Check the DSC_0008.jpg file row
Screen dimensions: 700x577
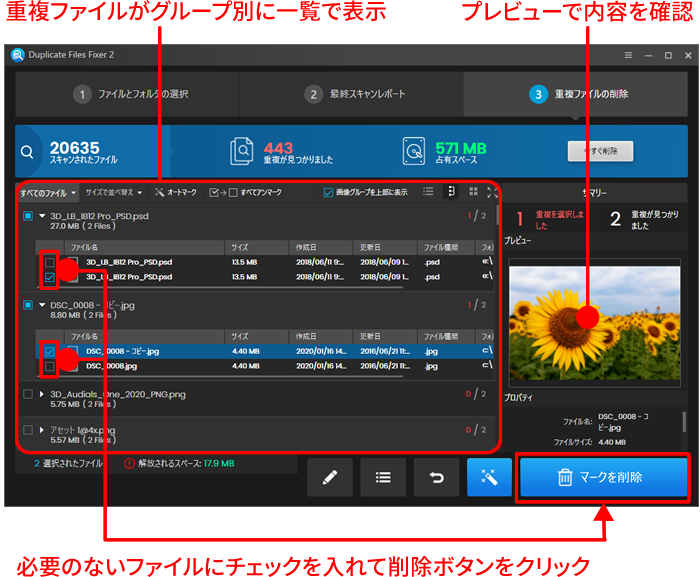50,367
